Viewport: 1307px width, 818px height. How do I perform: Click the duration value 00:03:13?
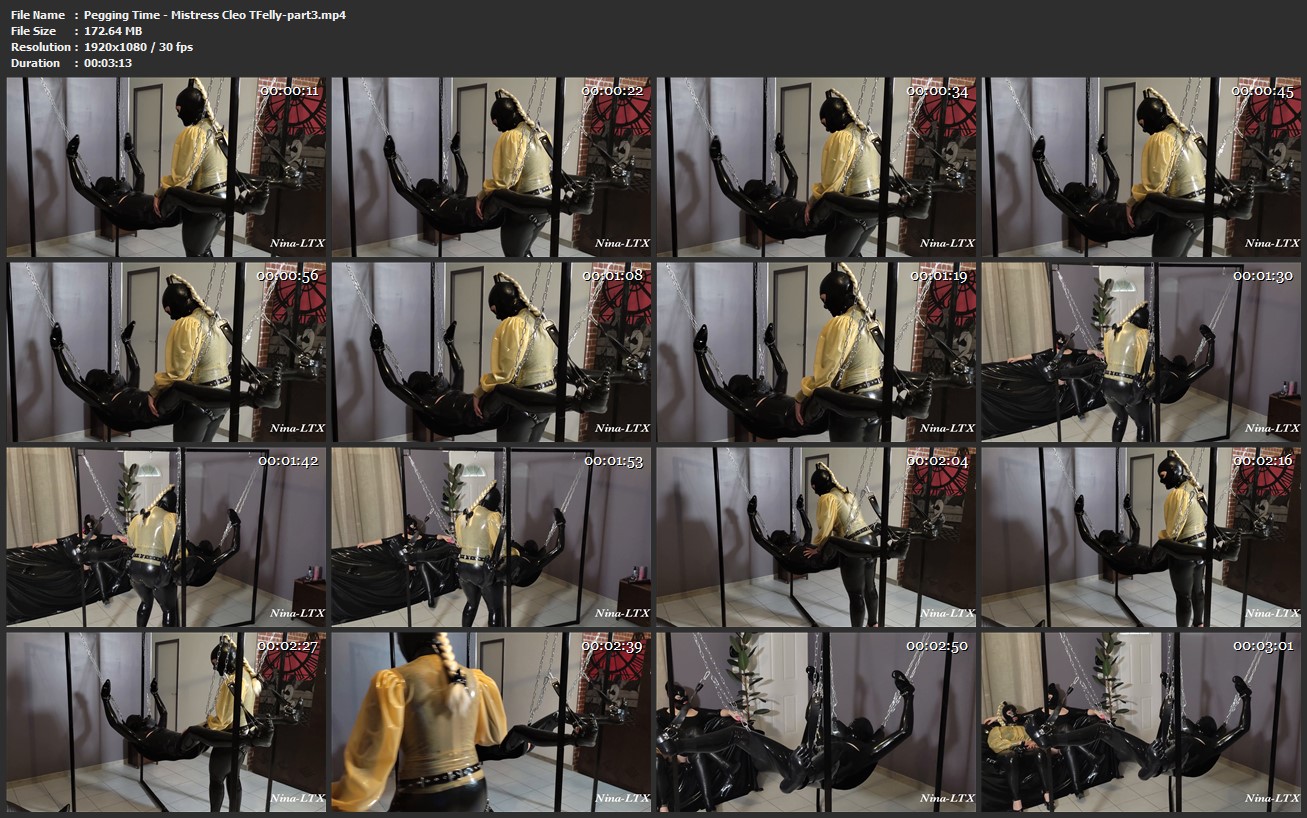(108, 63)
